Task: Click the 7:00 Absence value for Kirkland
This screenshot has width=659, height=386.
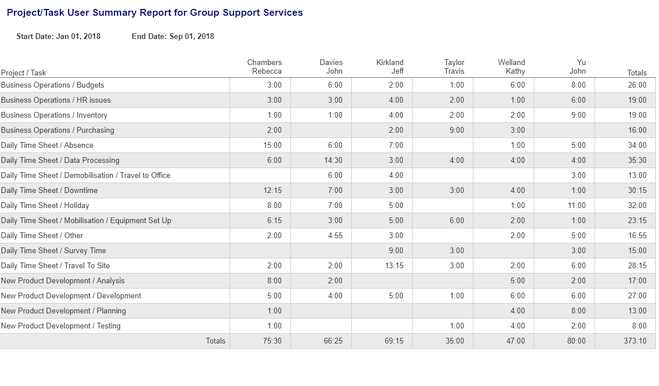Action: point(396,145)
